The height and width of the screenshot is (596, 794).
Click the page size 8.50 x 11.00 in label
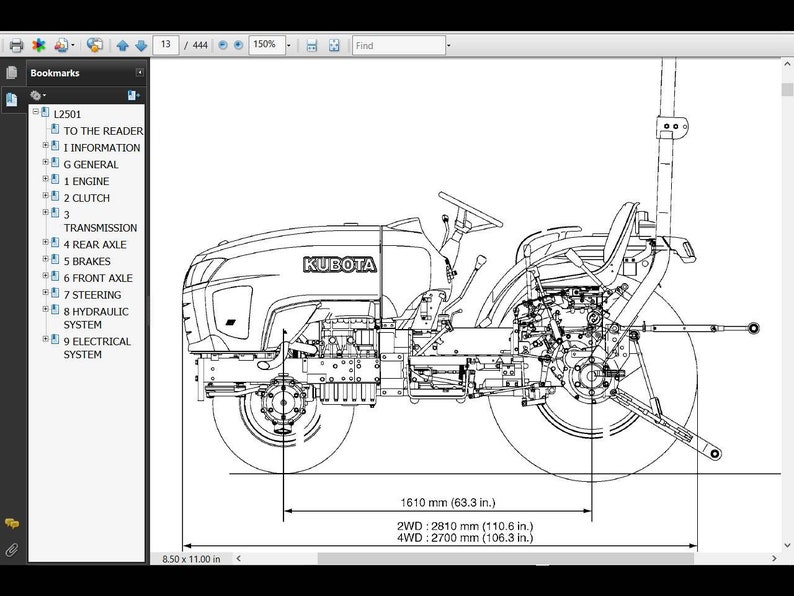[191, 559]
